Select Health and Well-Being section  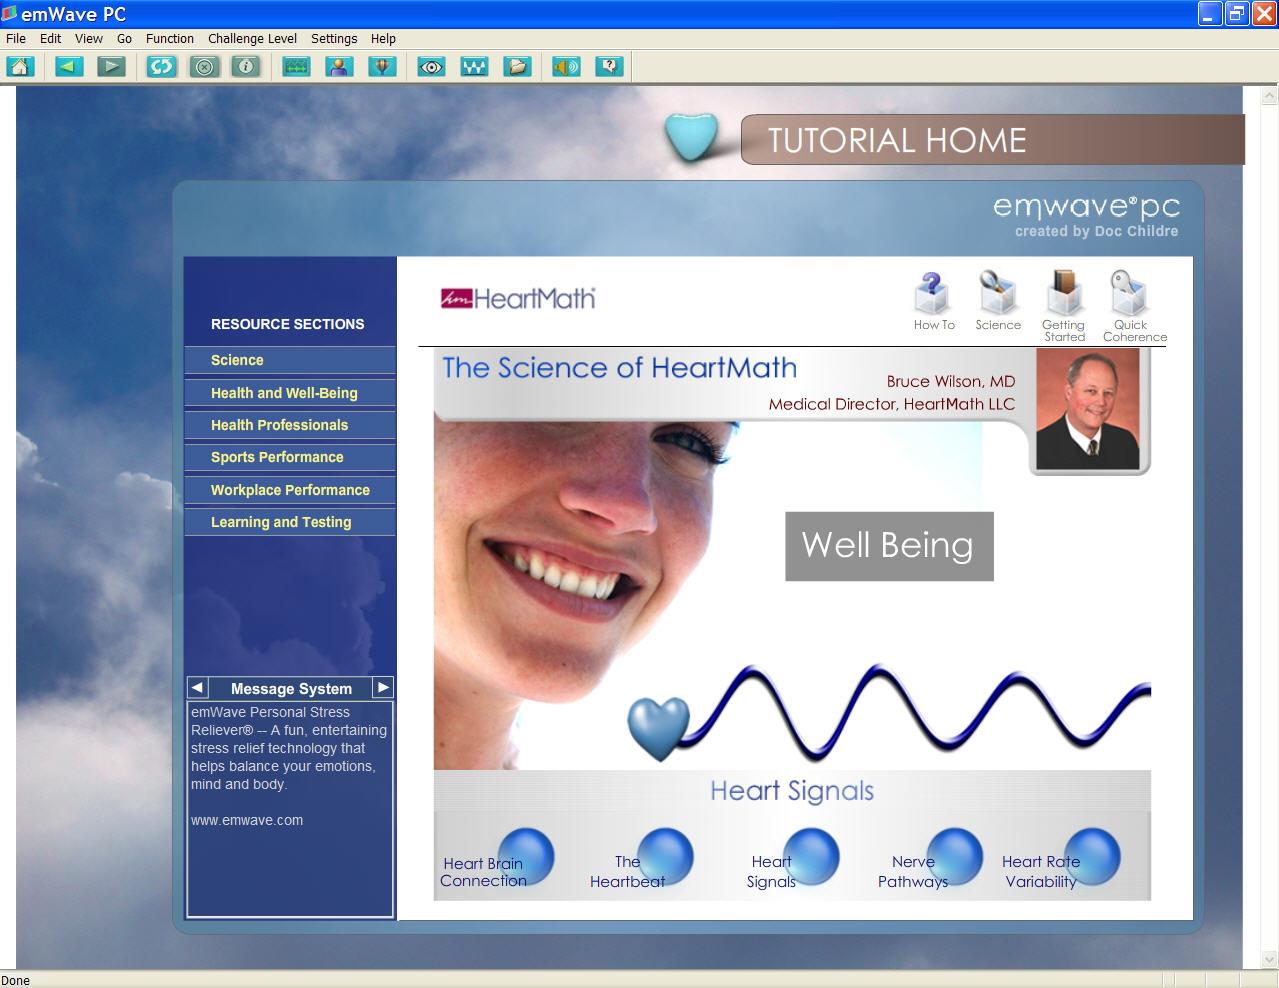tap(290, 393)
